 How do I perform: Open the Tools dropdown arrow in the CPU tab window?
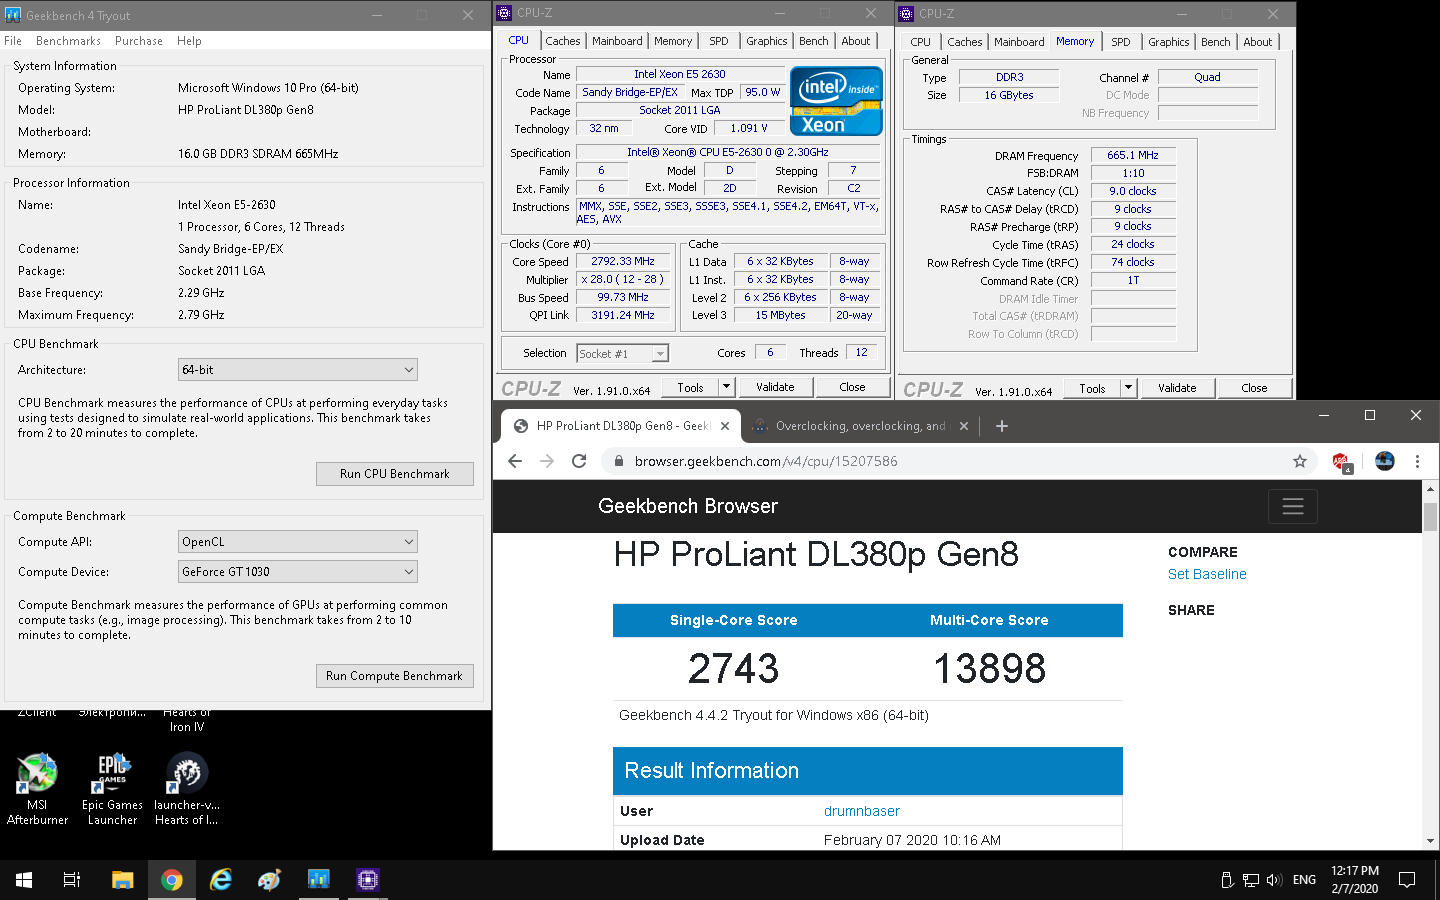[726, 387]
